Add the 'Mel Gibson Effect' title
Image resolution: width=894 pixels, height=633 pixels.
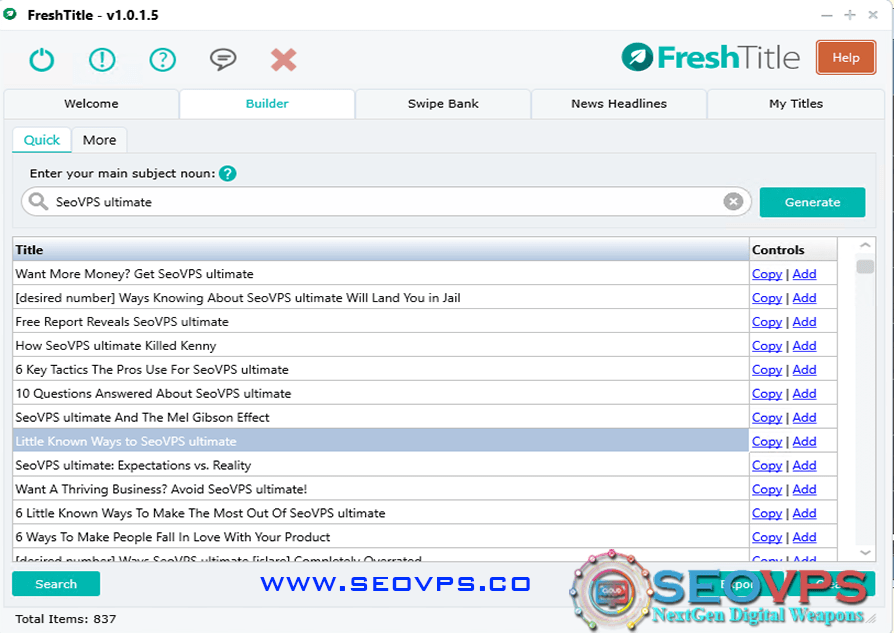pos(804,418)
